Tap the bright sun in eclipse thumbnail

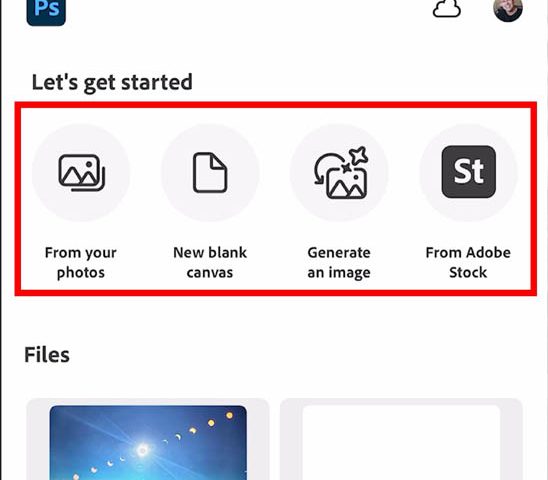[x=143, y=450]
